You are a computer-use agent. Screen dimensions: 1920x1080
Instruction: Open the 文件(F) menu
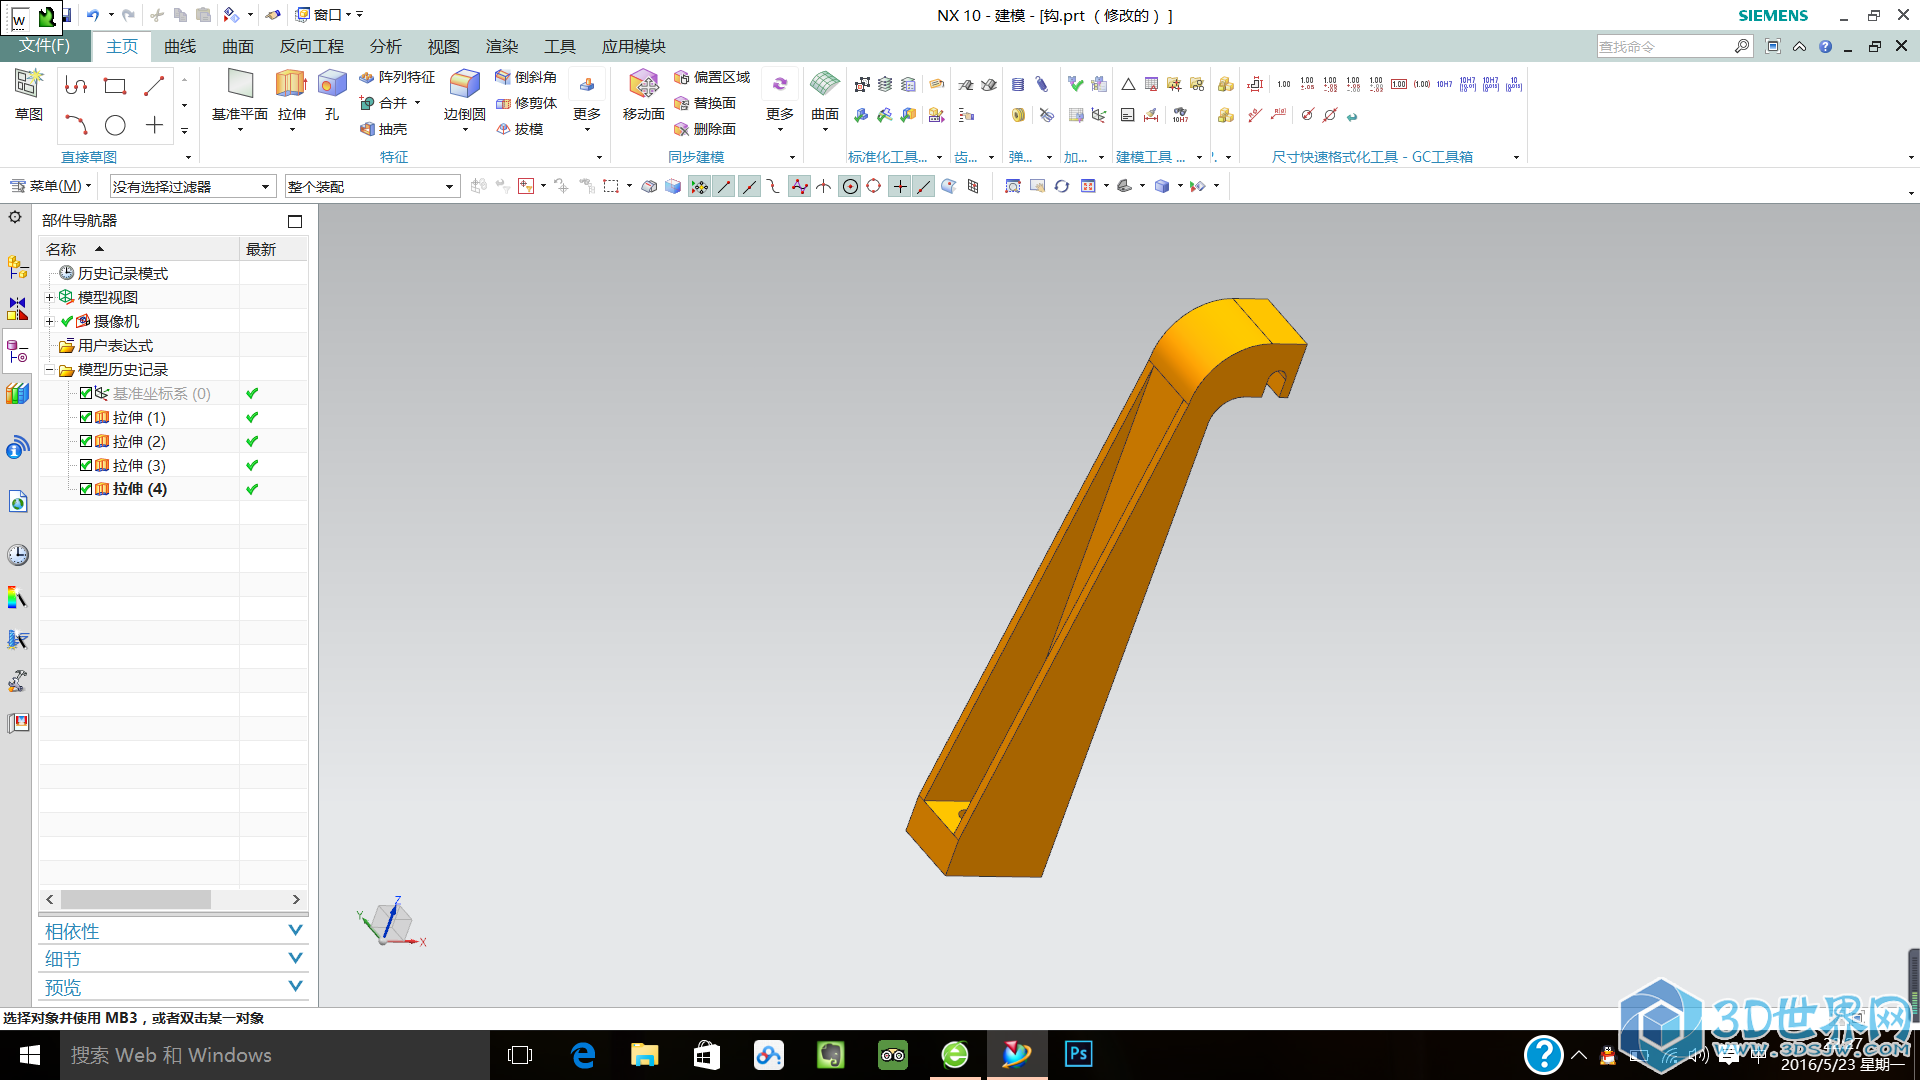[45, 46]
